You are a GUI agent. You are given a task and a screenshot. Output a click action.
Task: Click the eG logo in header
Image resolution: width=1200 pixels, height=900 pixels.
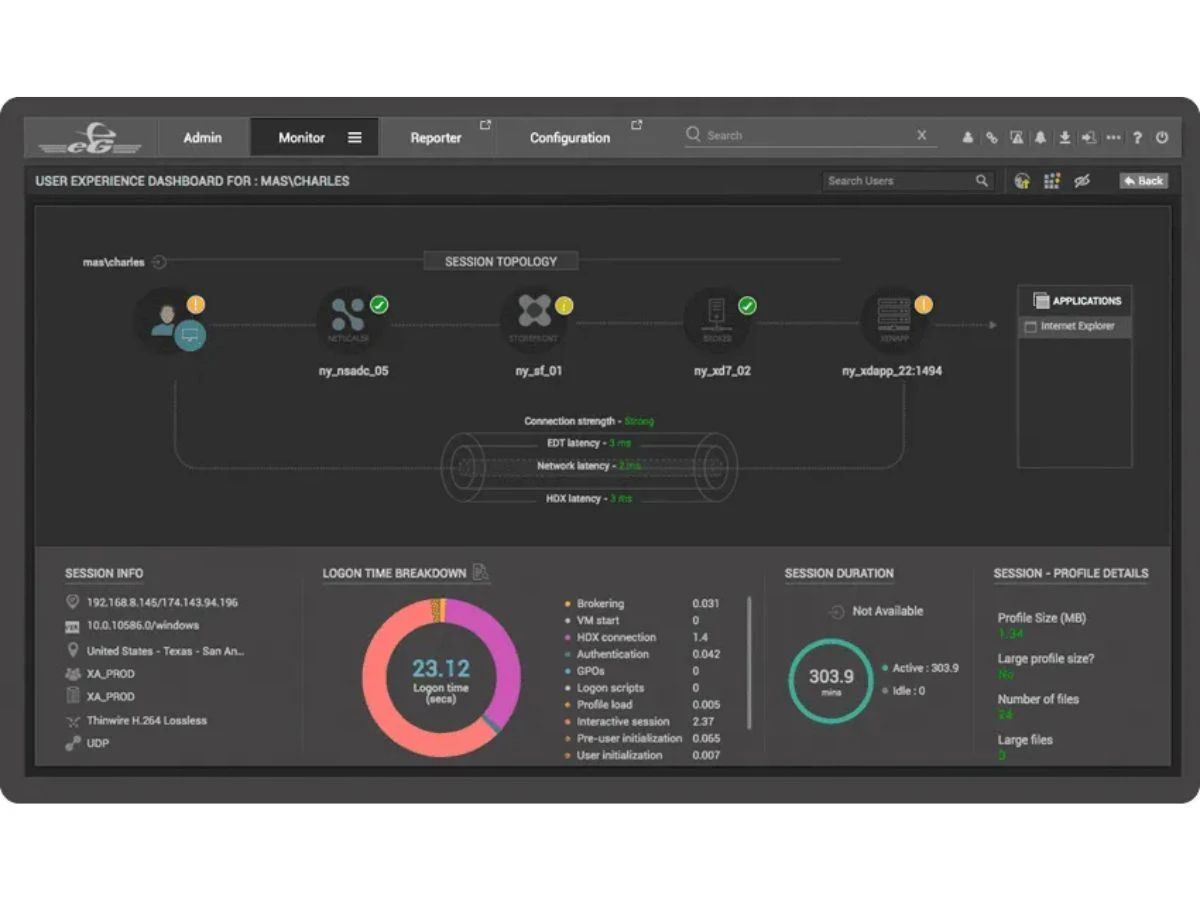click(90, 137)
